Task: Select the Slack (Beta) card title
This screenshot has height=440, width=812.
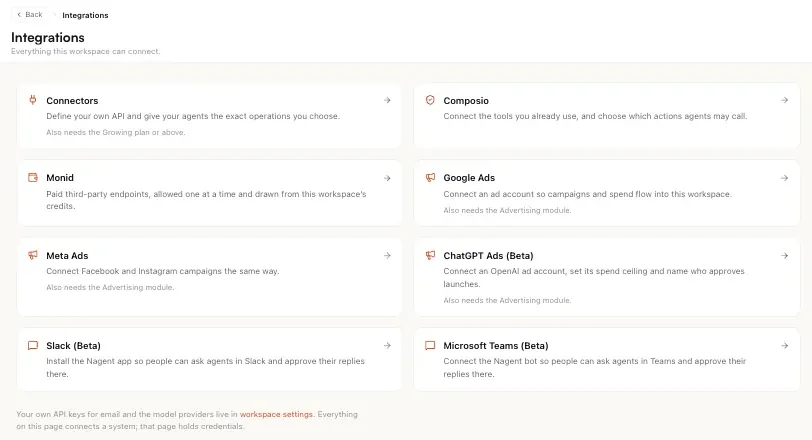Action: tap(73, 346)
